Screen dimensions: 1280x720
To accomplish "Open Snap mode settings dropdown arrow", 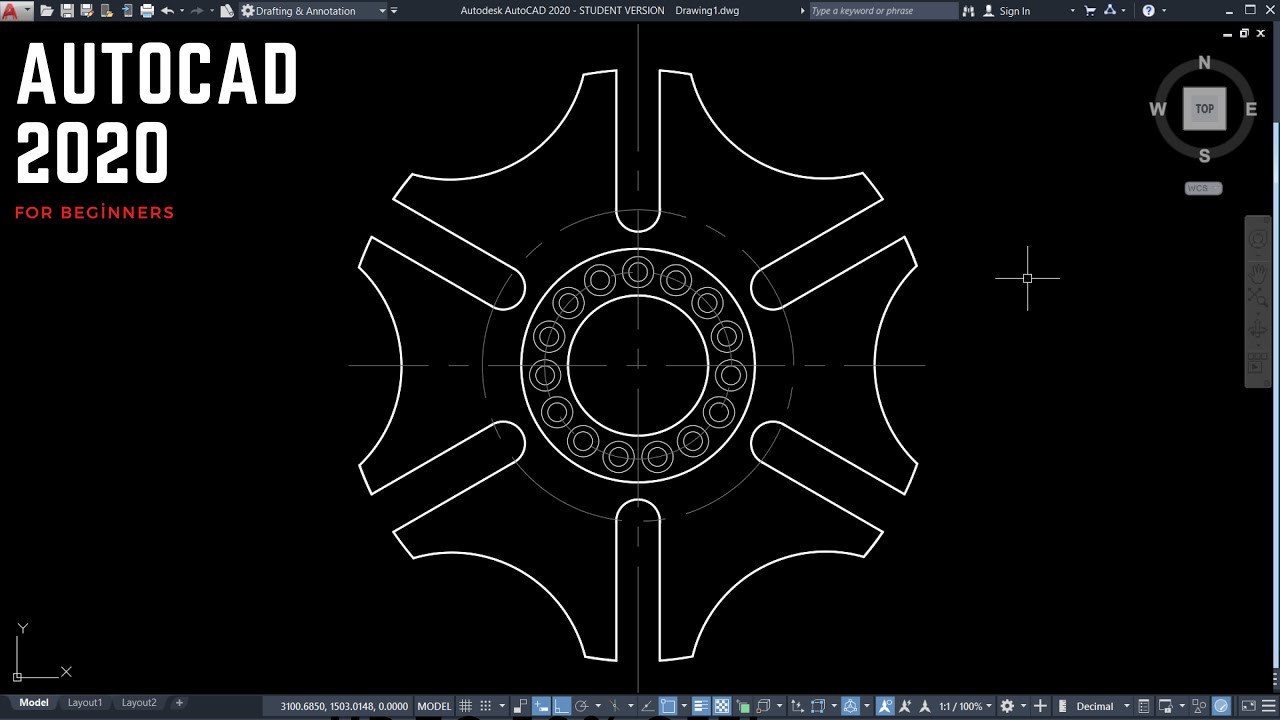I will click(x=502, y=706).
